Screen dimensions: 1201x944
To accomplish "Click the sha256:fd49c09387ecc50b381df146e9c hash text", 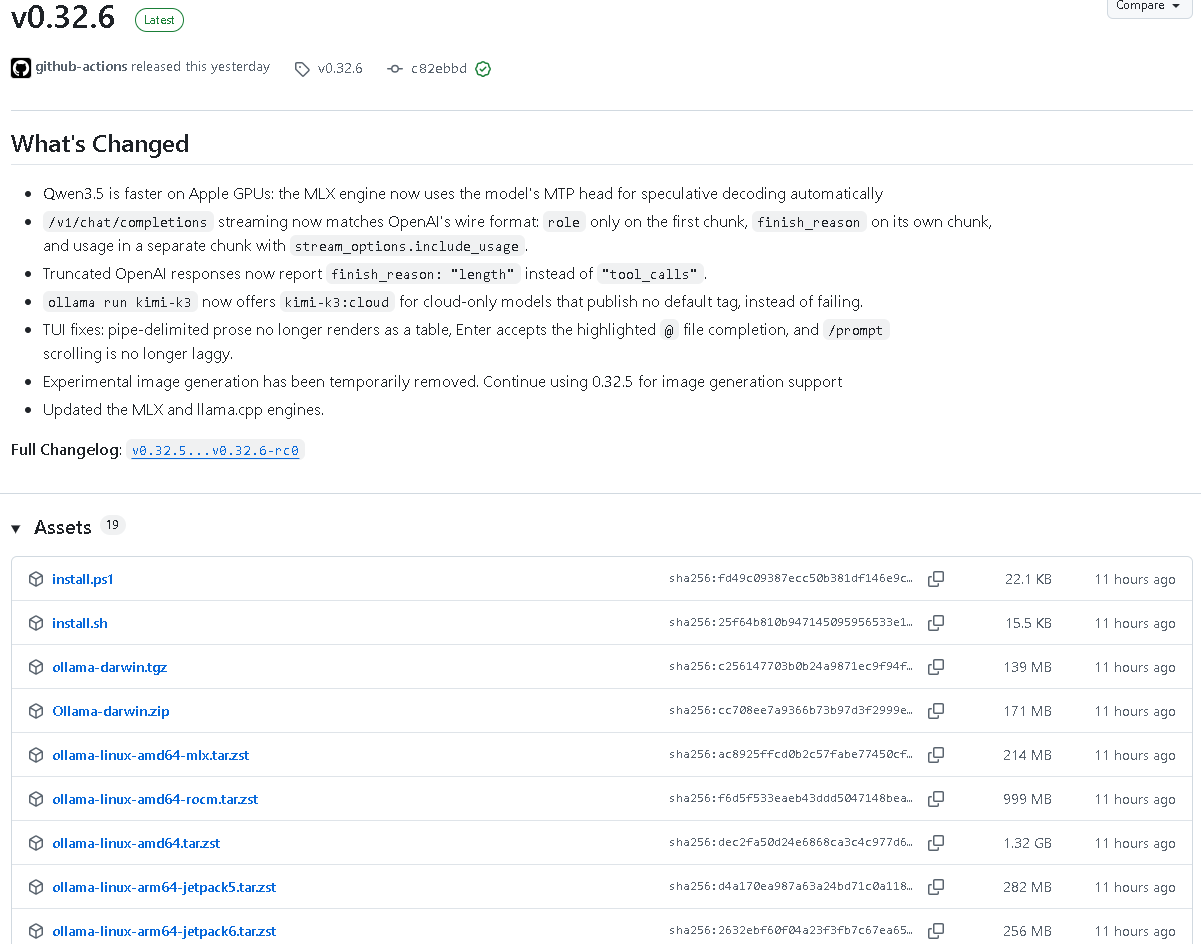I will (x=791, y=579).
